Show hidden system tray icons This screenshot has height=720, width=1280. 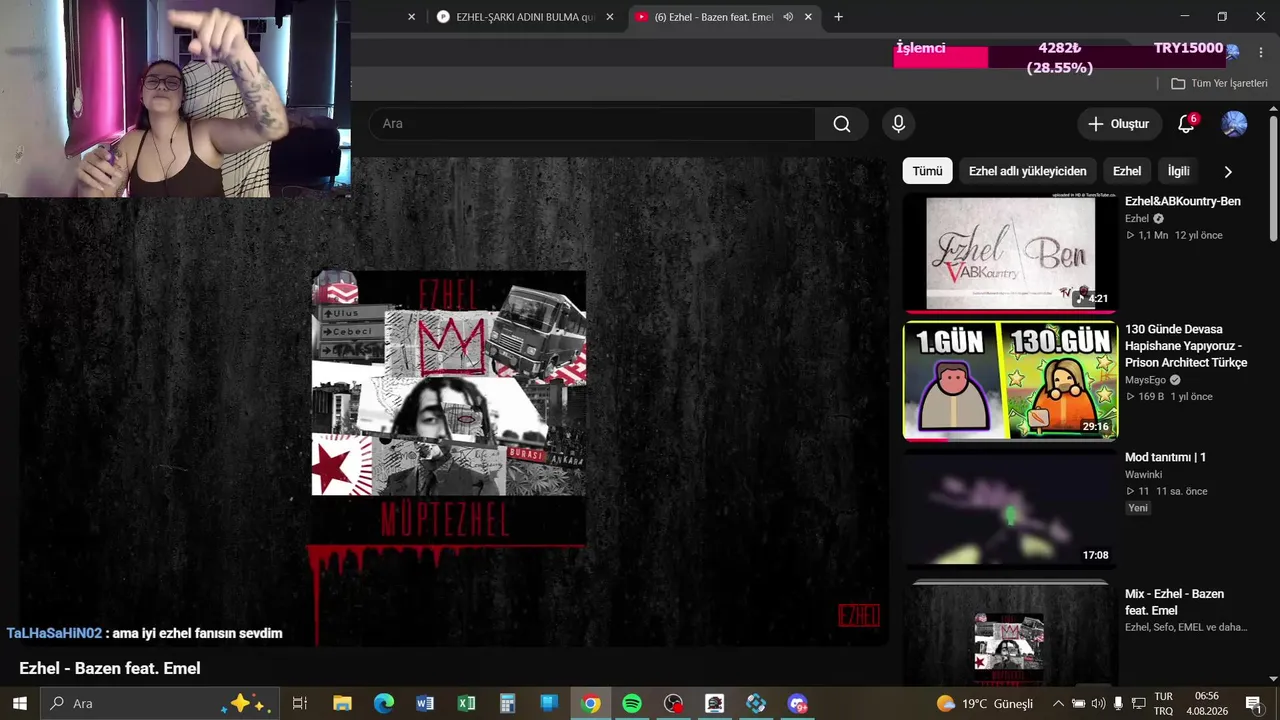[1058, 703]
